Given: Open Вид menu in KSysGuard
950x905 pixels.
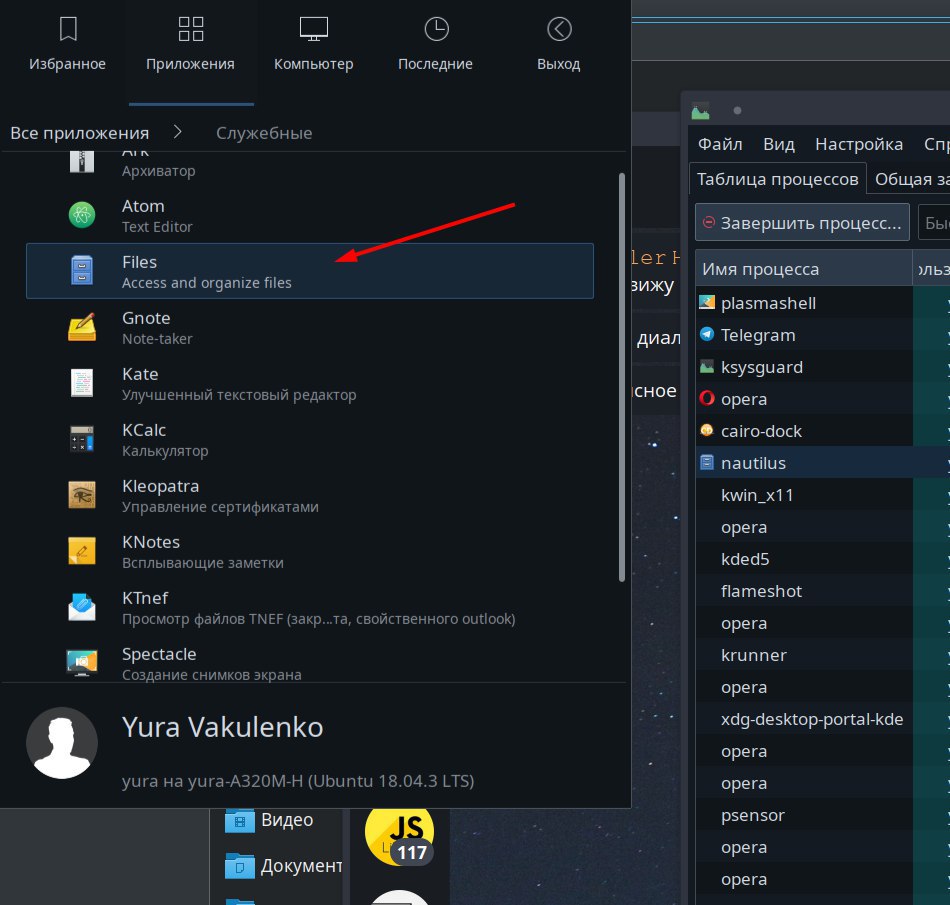Looking at the screenshot, I should coord(779,144).
